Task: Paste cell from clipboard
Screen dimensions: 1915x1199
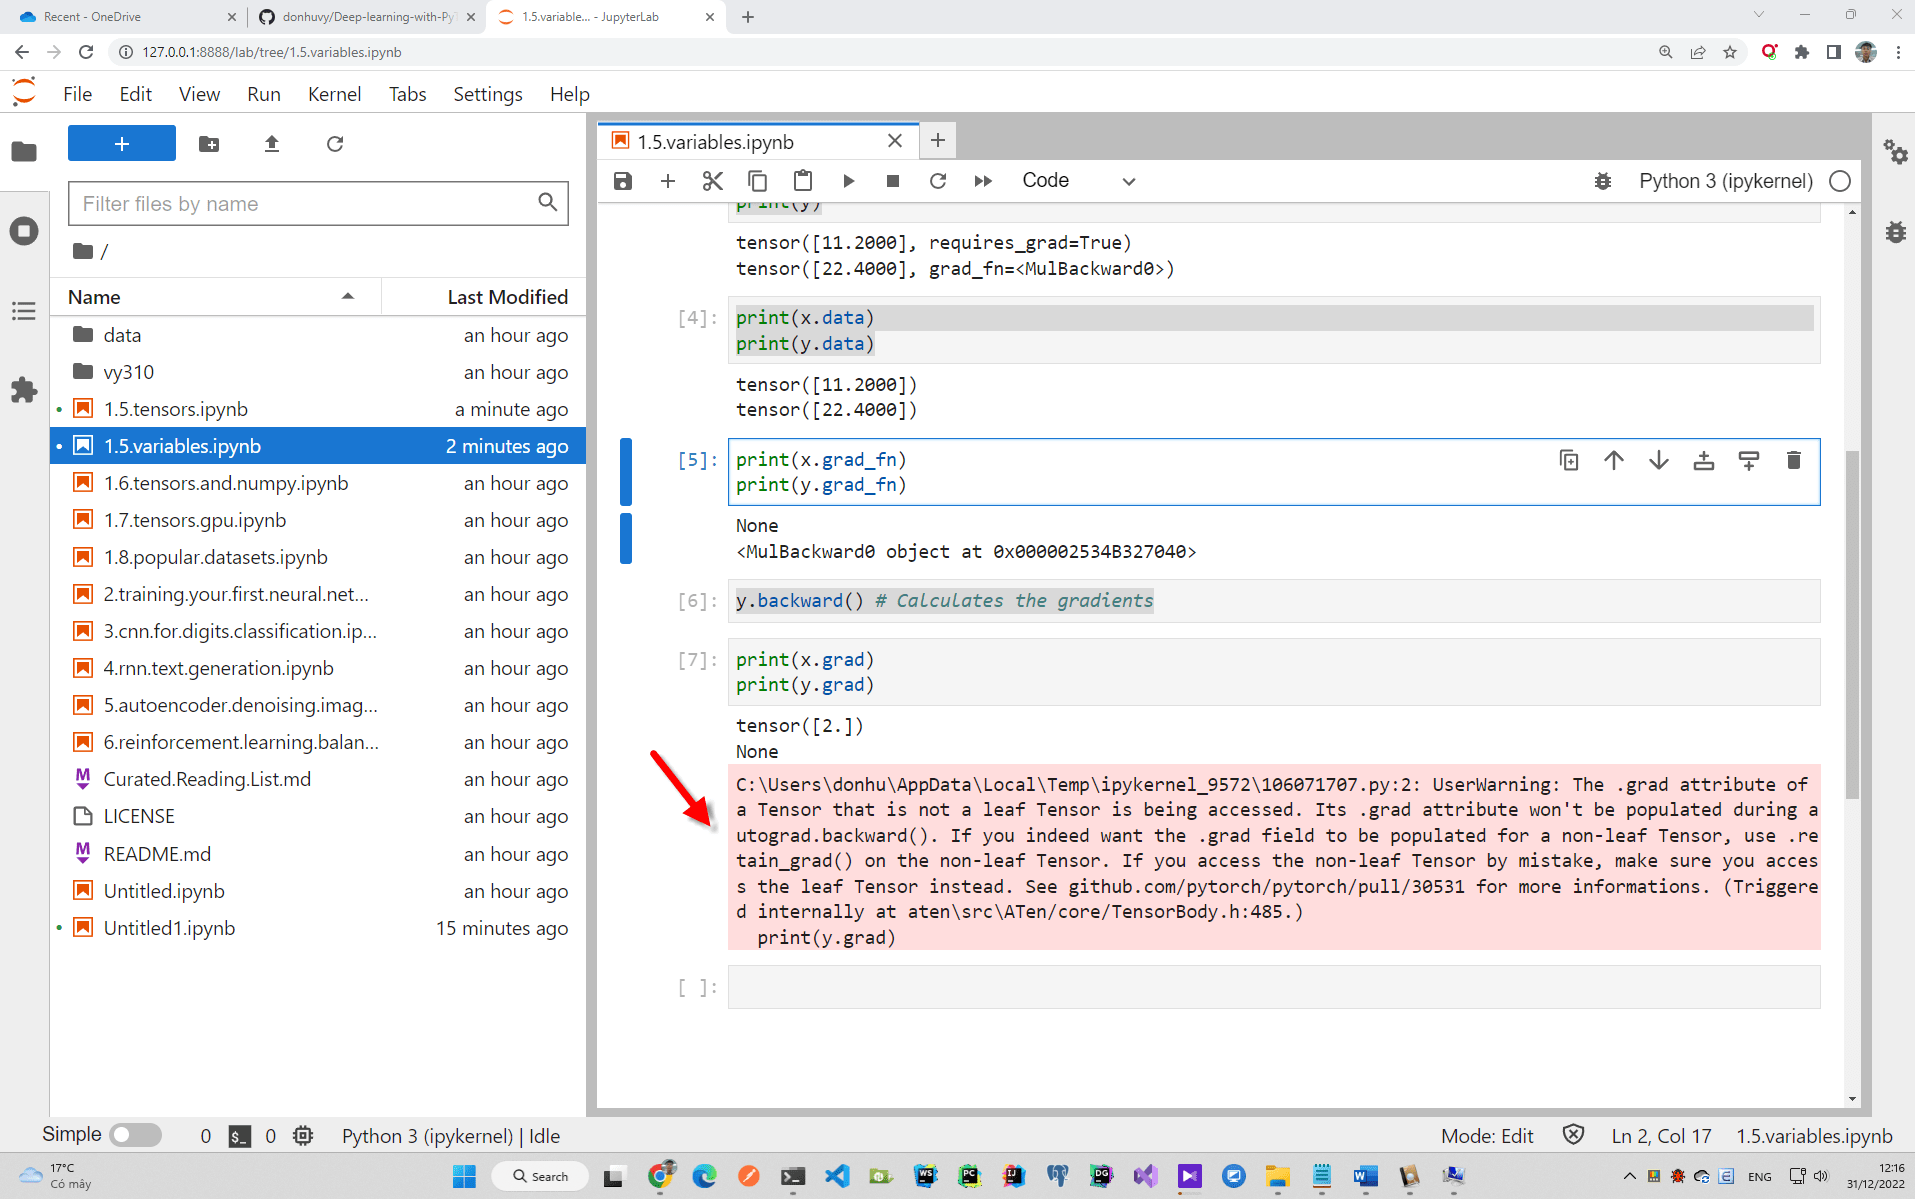Action: click(802, 181)
